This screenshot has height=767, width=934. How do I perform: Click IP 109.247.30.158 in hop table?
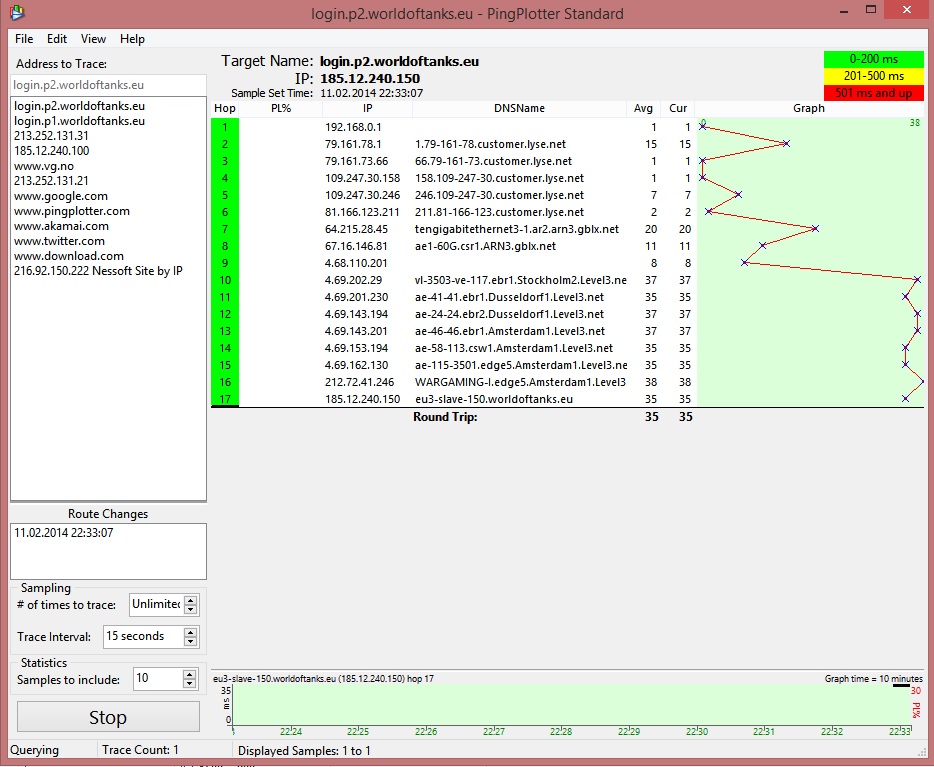363,178
